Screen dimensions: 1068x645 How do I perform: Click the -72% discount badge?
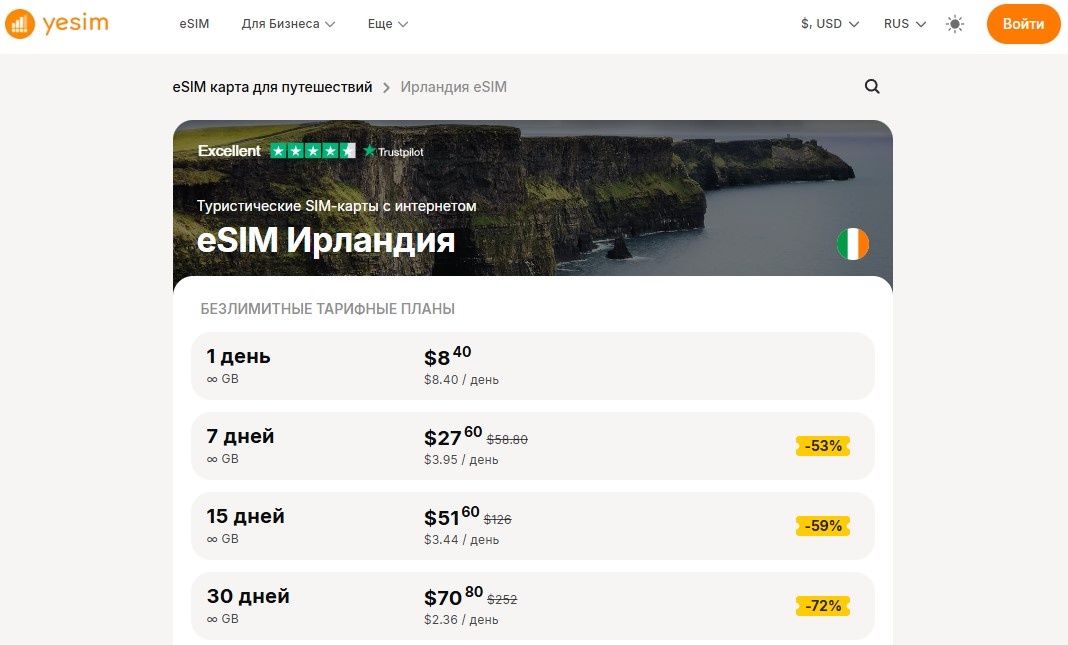click(x=822, y=606)
